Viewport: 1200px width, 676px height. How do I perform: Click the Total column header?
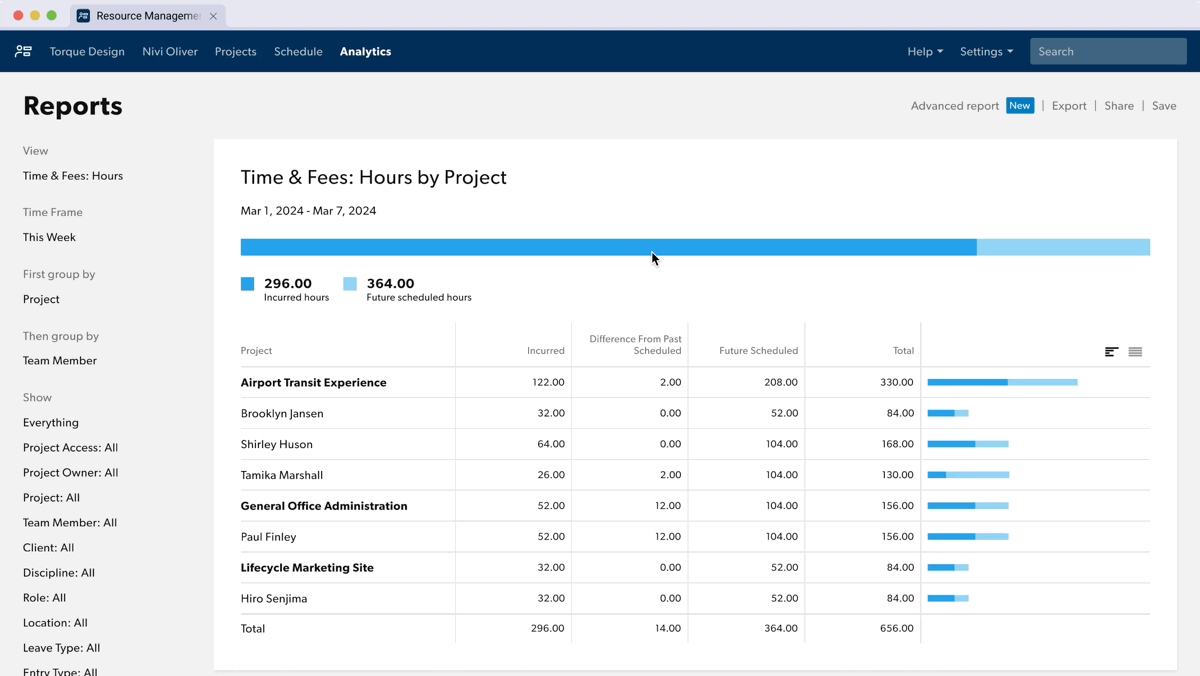(x=903, y=351)
